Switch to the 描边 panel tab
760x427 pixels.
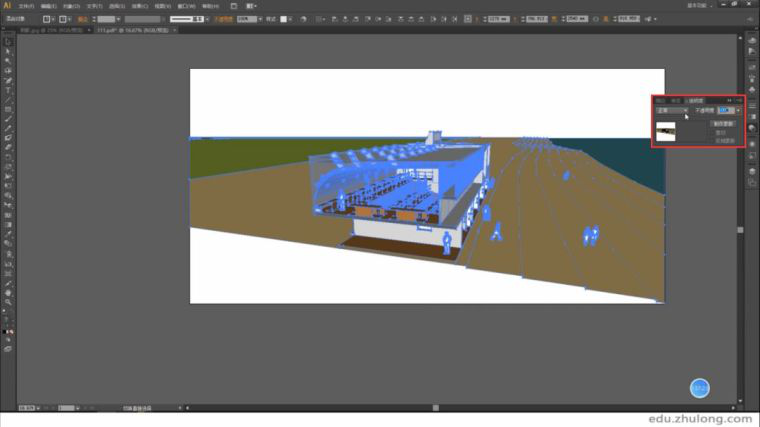click(x=675, y=100)
